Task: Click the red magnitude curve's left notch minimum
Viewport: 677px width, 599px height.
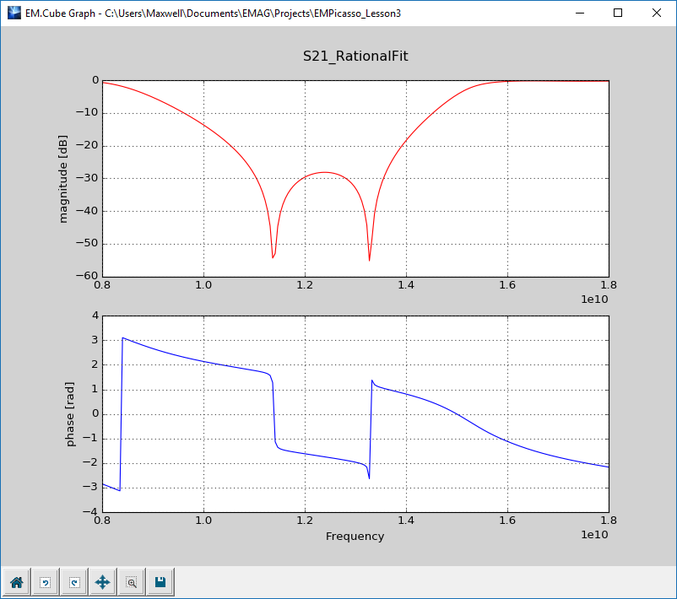Action: pyautogui.click(x=273, y=257)
